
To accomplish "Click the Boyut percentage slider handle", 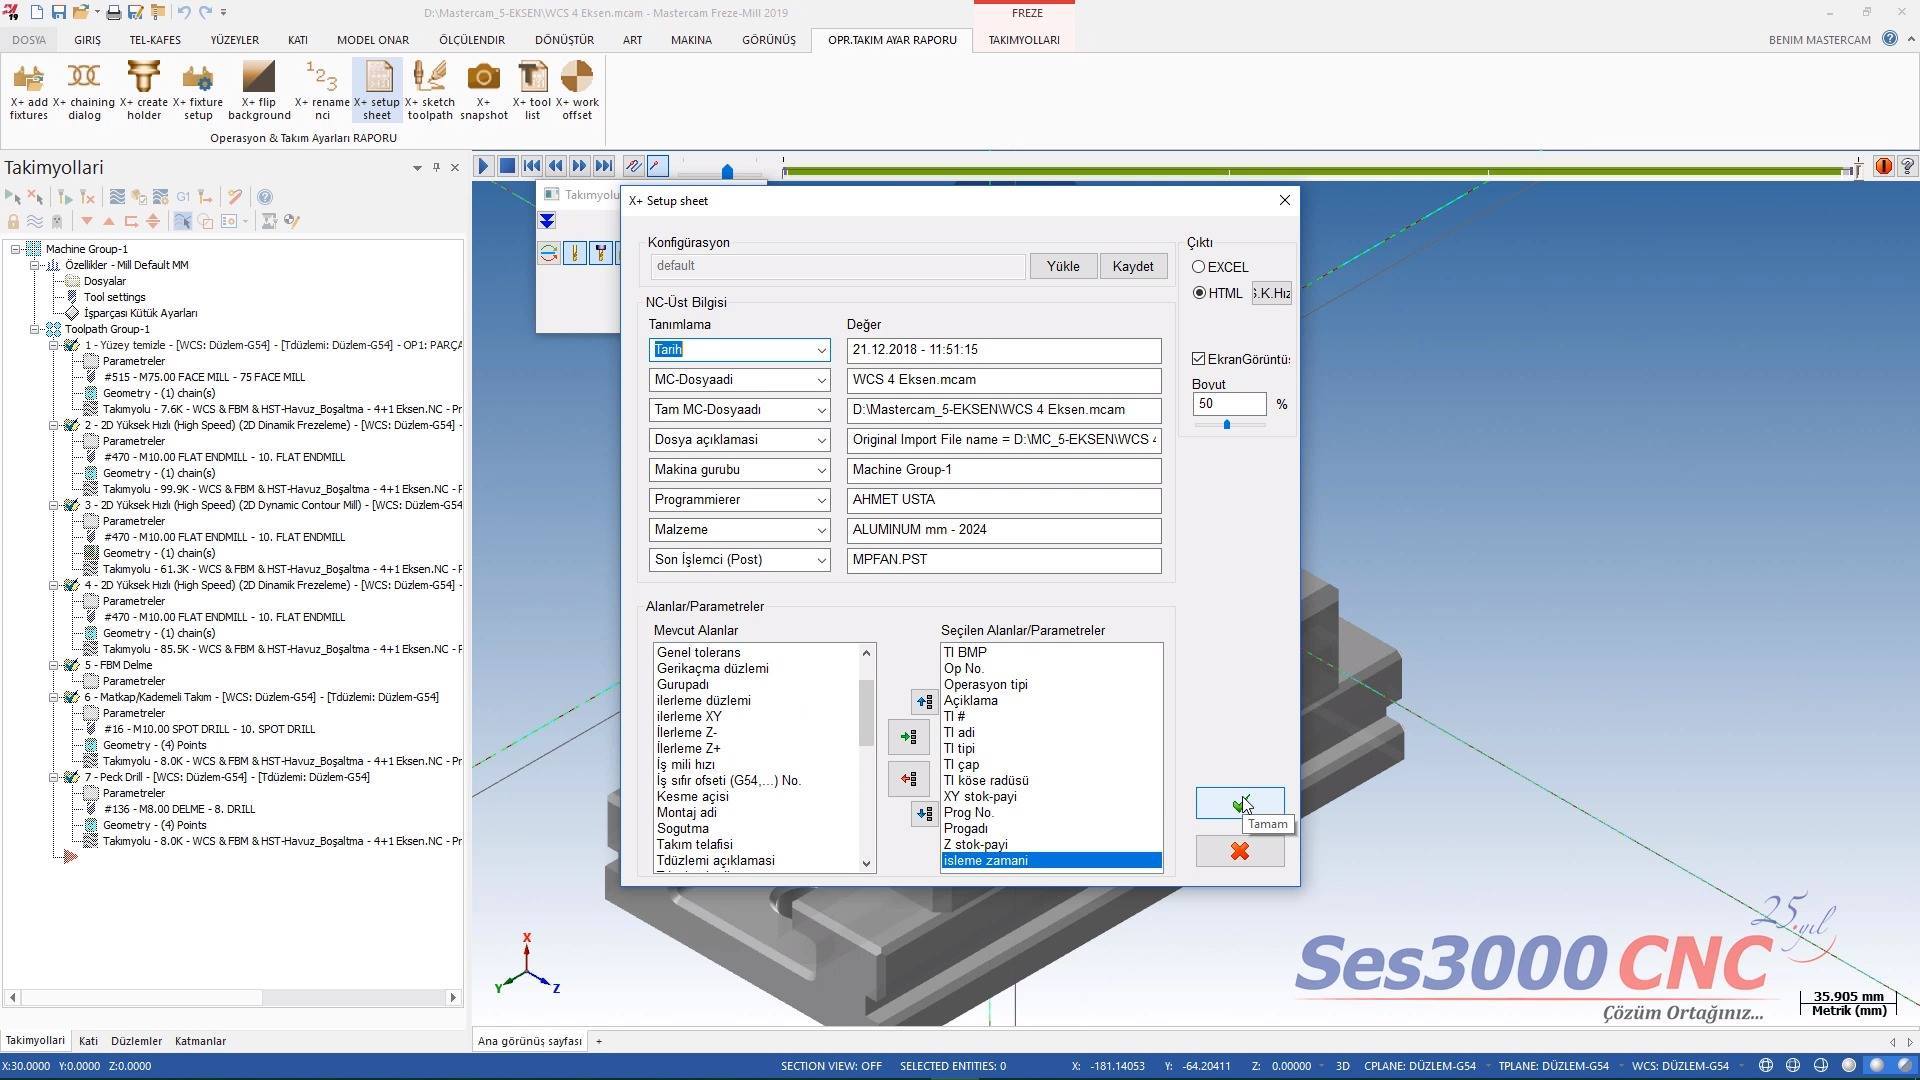I will pyautogui.click(x=1227, y=425).
